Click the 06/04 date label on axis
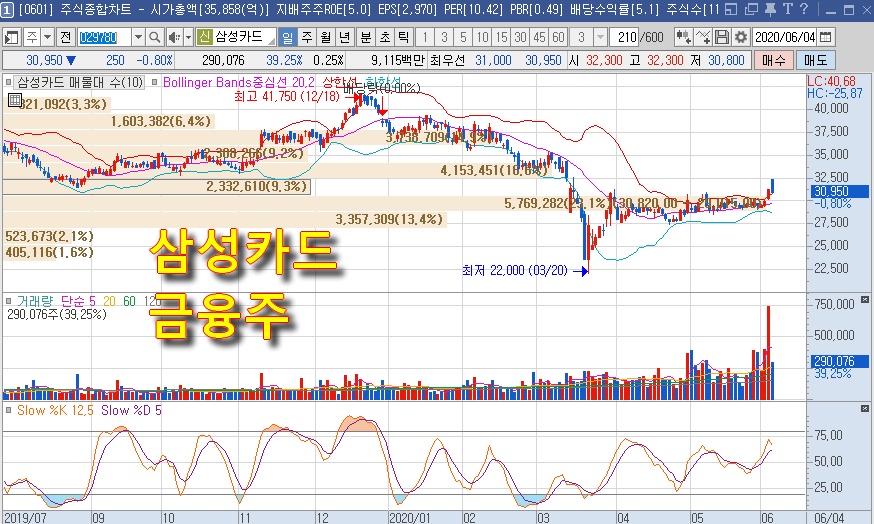 829,517
